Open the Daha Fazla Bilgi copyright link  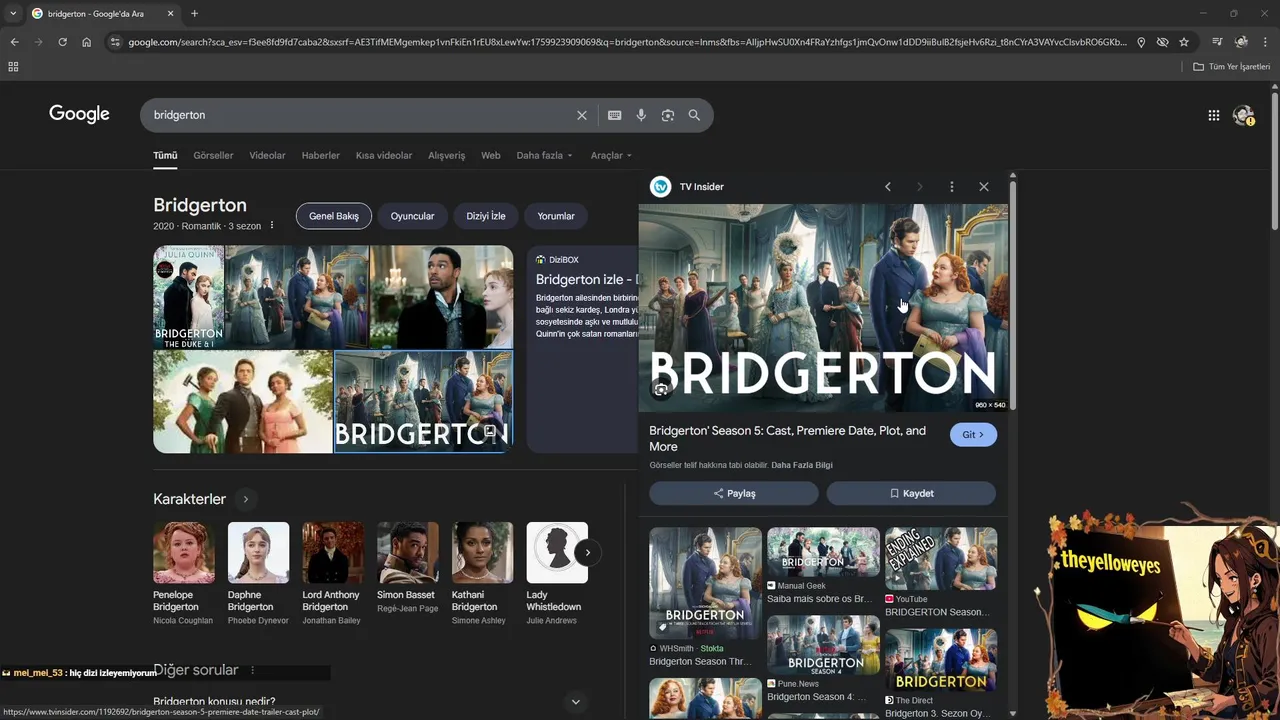pos(802,465)
